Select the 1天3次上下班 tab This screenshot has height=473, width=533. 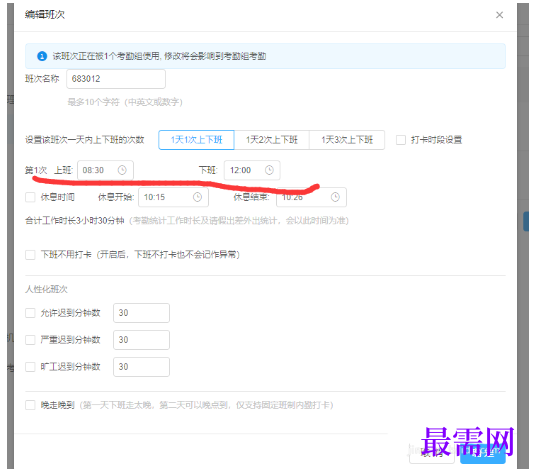point(347,140)
